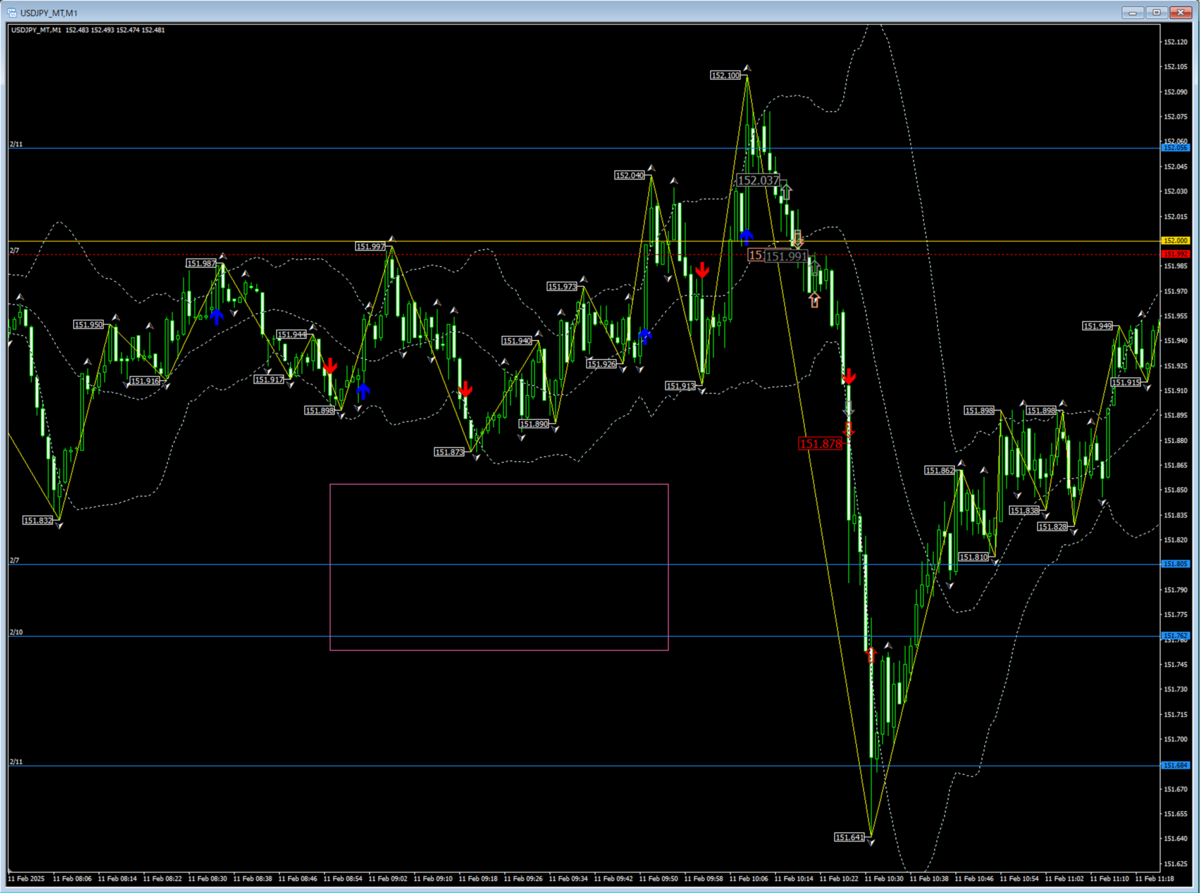Select the 151.838 swing low label
Screen dimensions: 1200x893
click(x=1024, y=510)
